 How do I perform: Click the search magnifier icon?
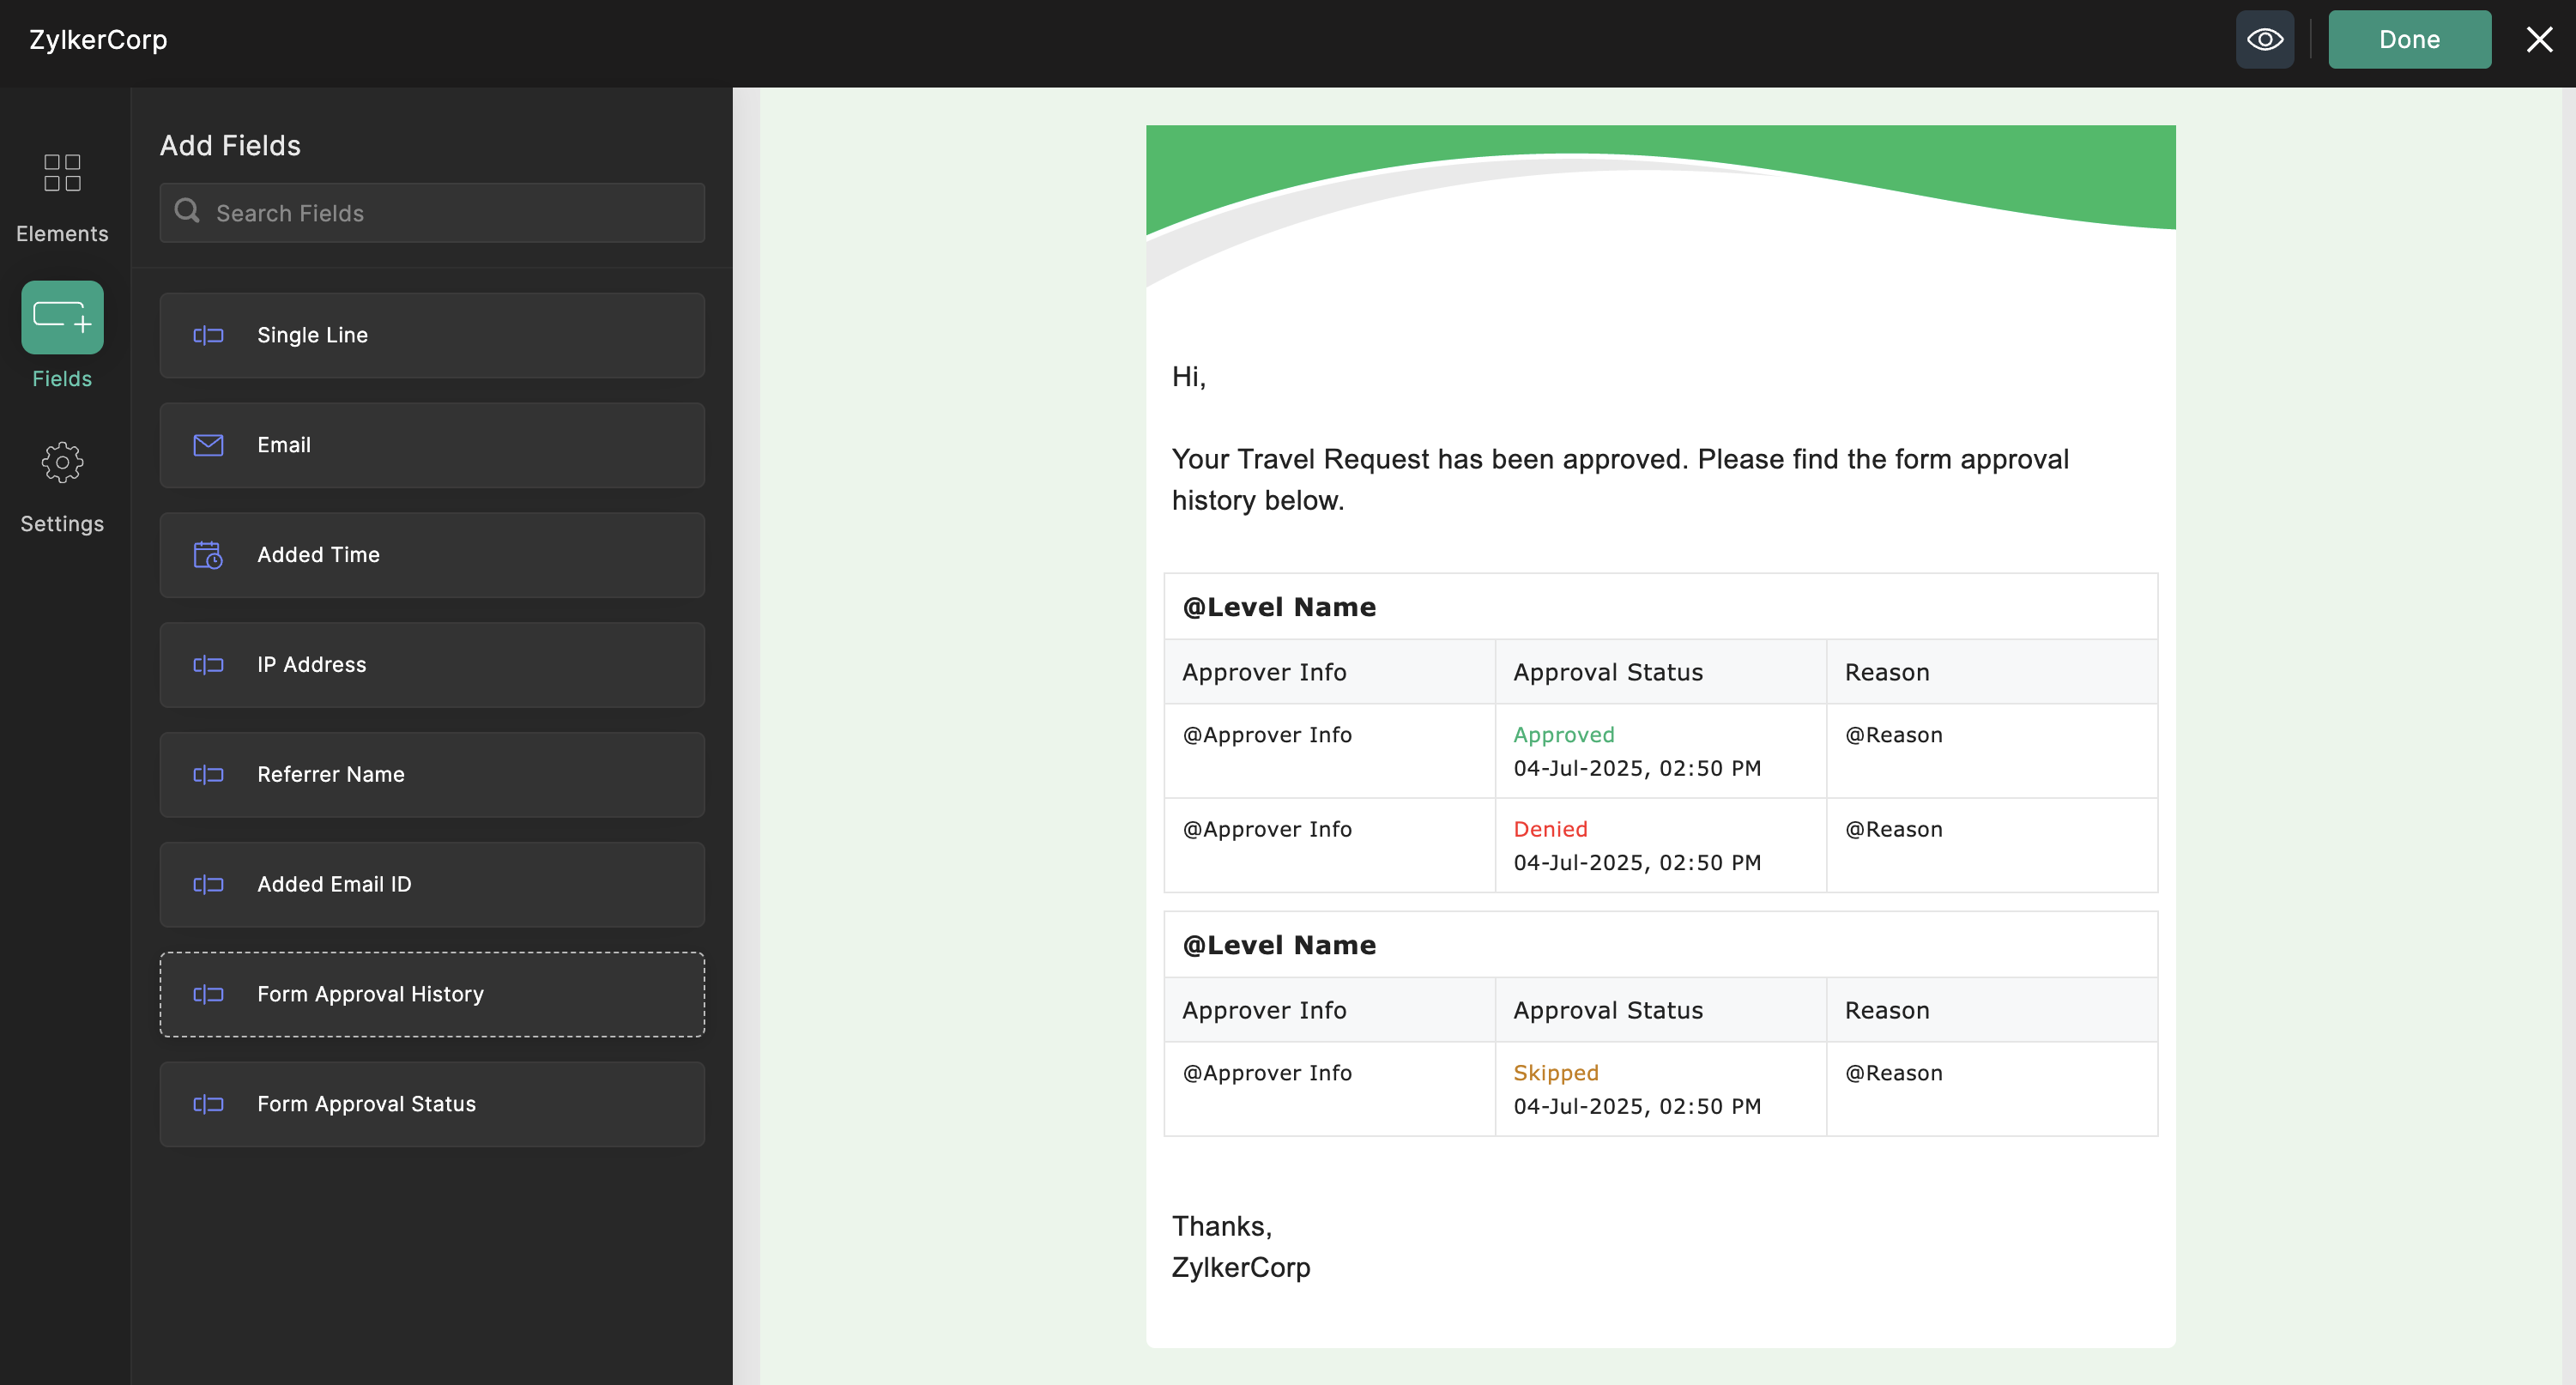click(187, 211)
